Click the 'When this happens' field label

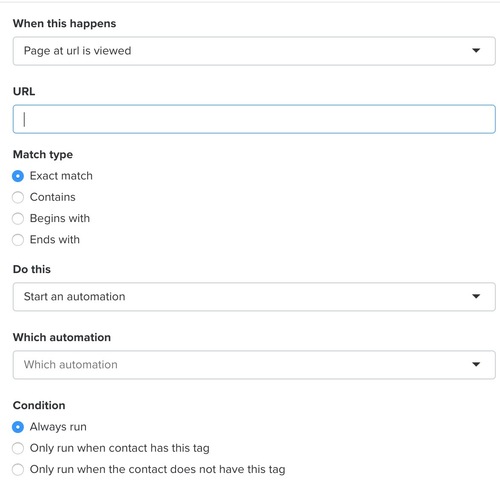pos(64,24)
